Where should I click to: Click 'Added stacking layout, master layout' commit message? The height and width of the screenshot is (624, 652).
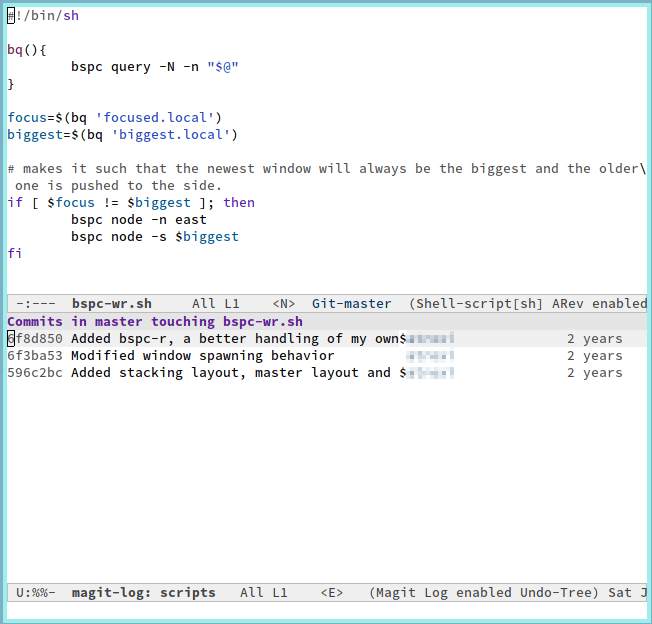239,373
